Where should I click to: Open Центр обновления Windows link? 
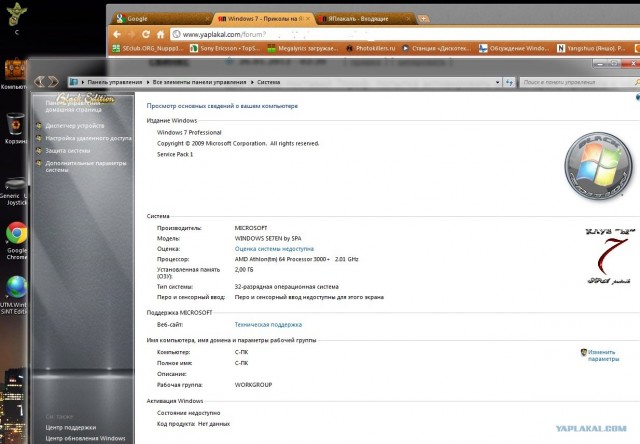(85, 438)
